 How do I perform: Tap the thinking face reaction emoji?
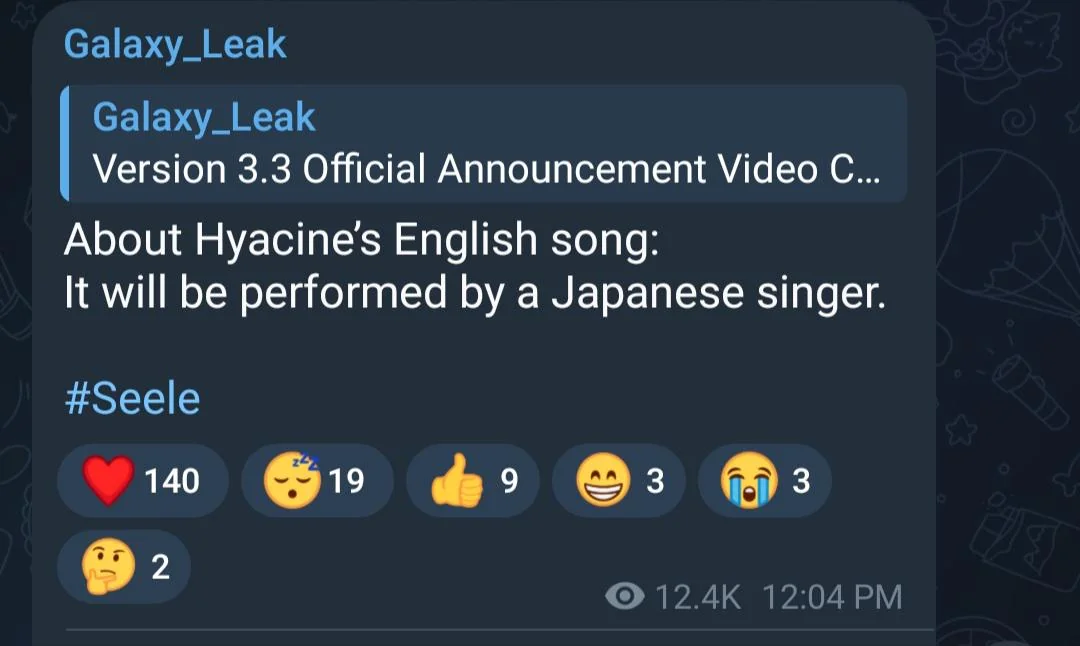pyautogui.click(x=108, y=566)
